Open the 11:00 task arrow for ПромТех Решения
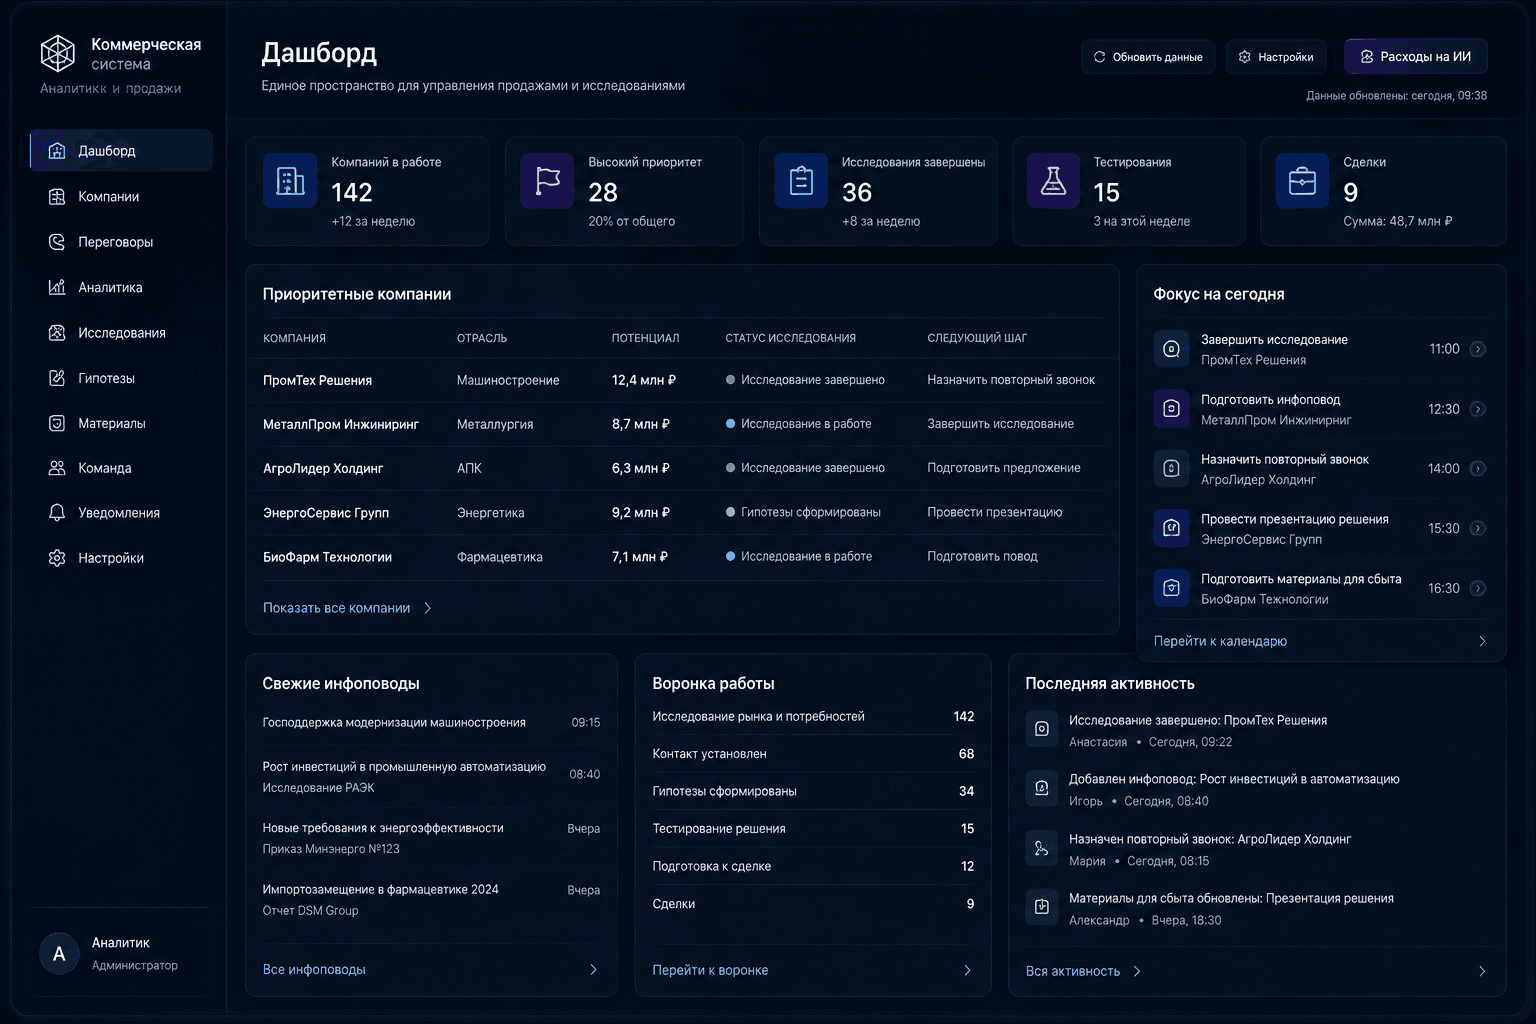 tap(1478, 349)
